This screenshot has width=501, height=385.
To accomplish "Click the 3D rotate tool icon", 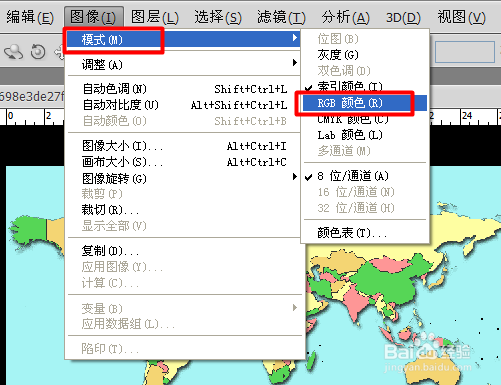I will click(x=14, y=52).
